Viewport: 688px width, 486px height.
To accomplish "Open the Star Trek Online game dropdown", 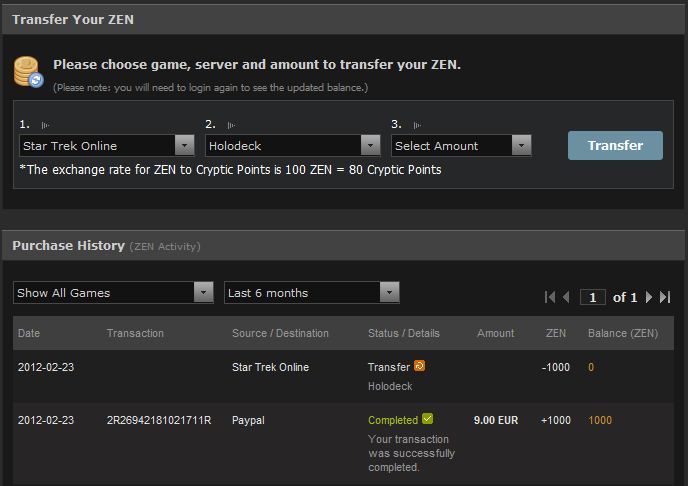I will [x=107, y=145].
